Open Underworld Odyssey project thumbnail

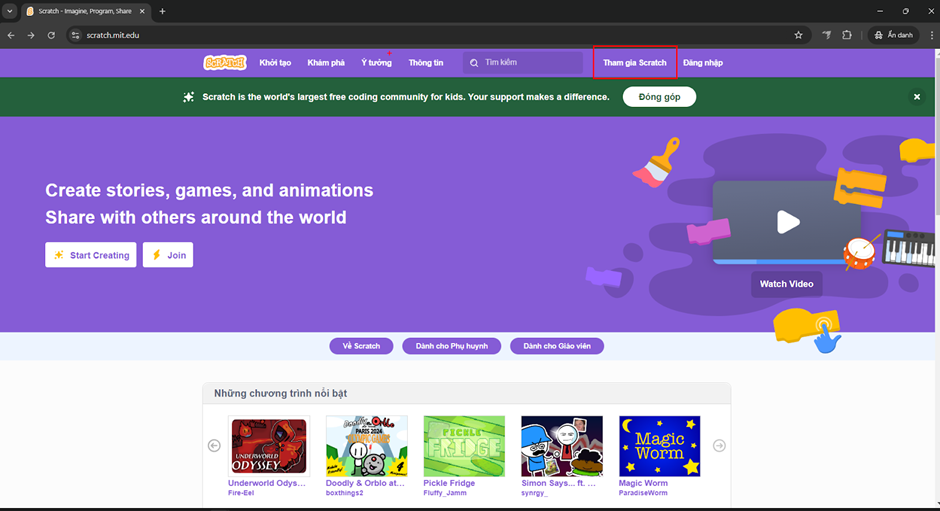pyautogui.click(x=269, y=446)
